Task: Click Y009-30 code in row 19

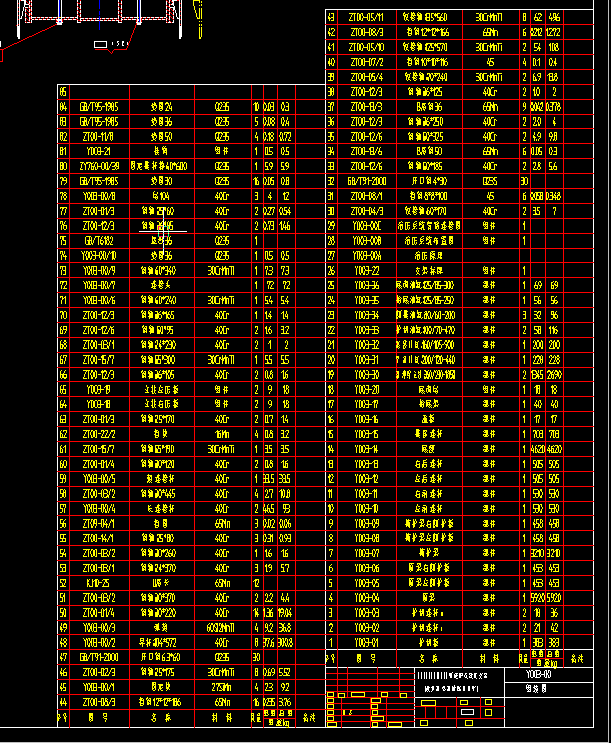Action: (366, 375)
